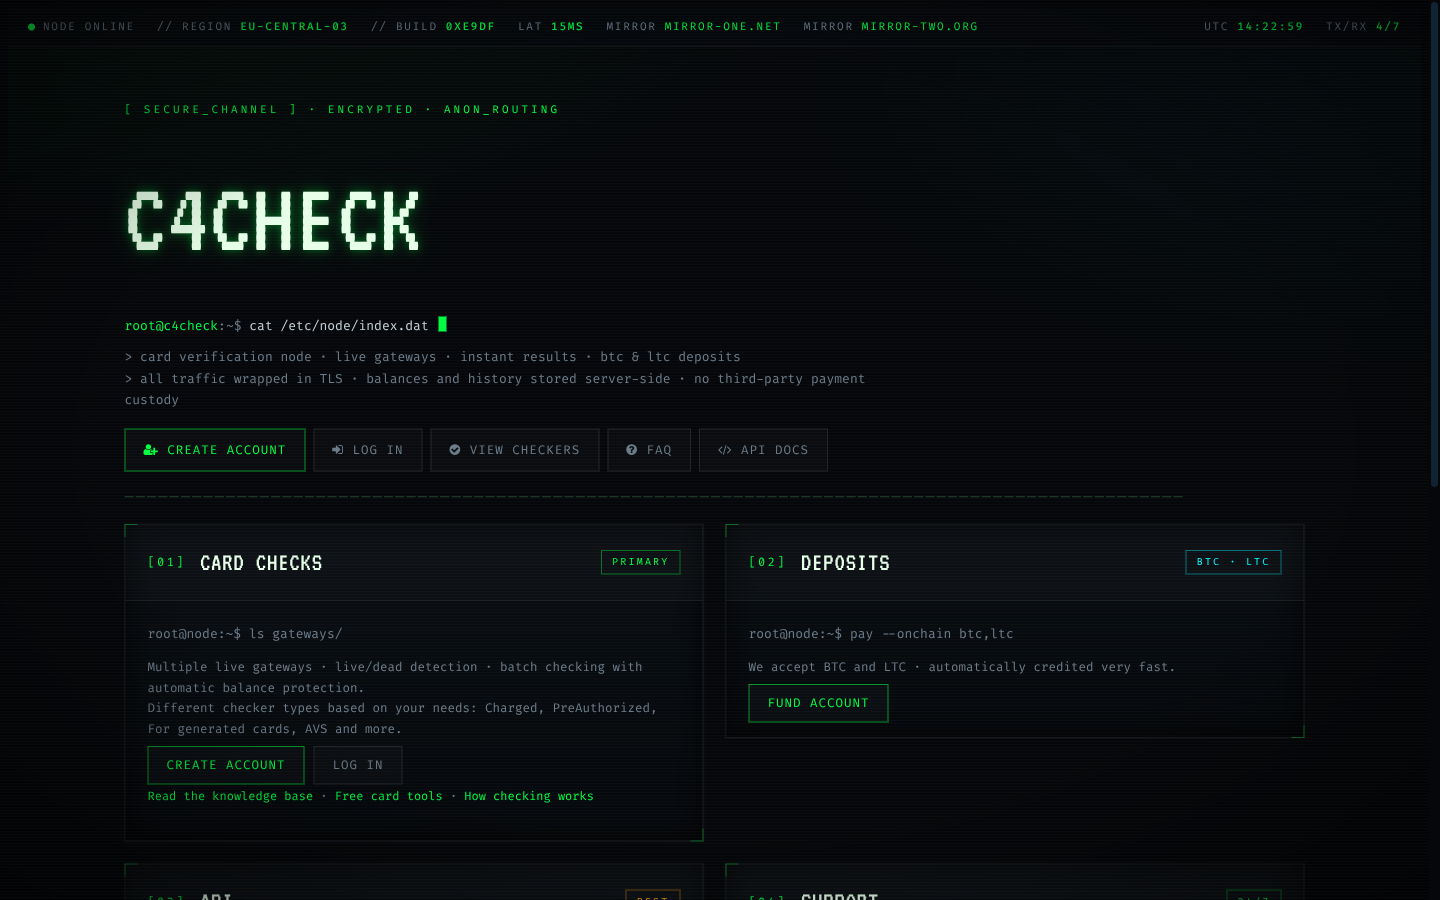
Task: Click the "ls gateways/" prompt line
Action: (245, 634)
